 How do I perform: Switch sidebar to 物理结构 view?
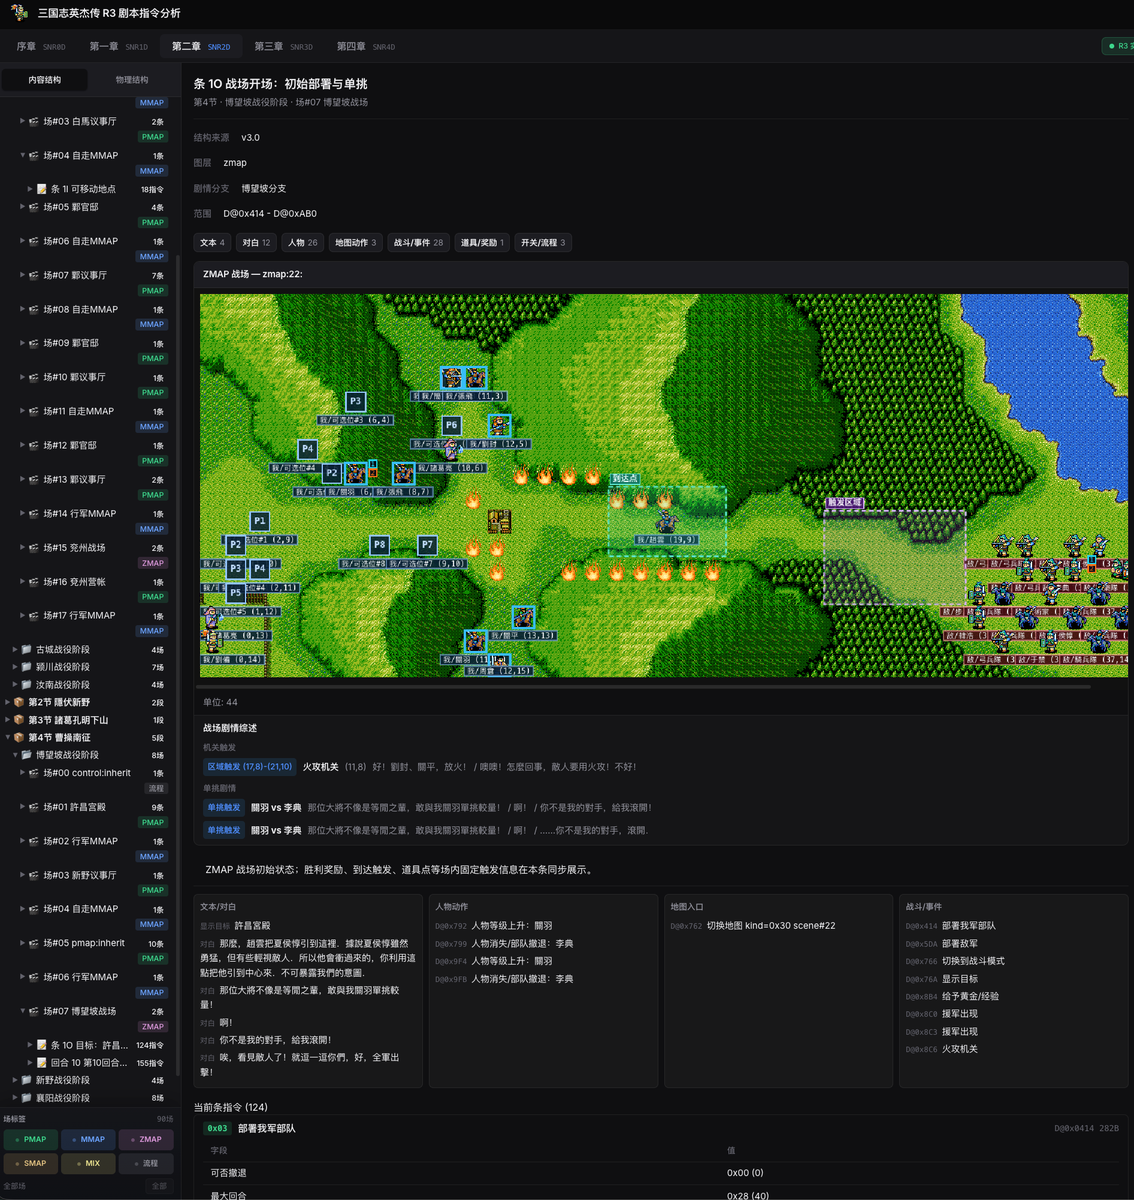[x=131, y=80]
